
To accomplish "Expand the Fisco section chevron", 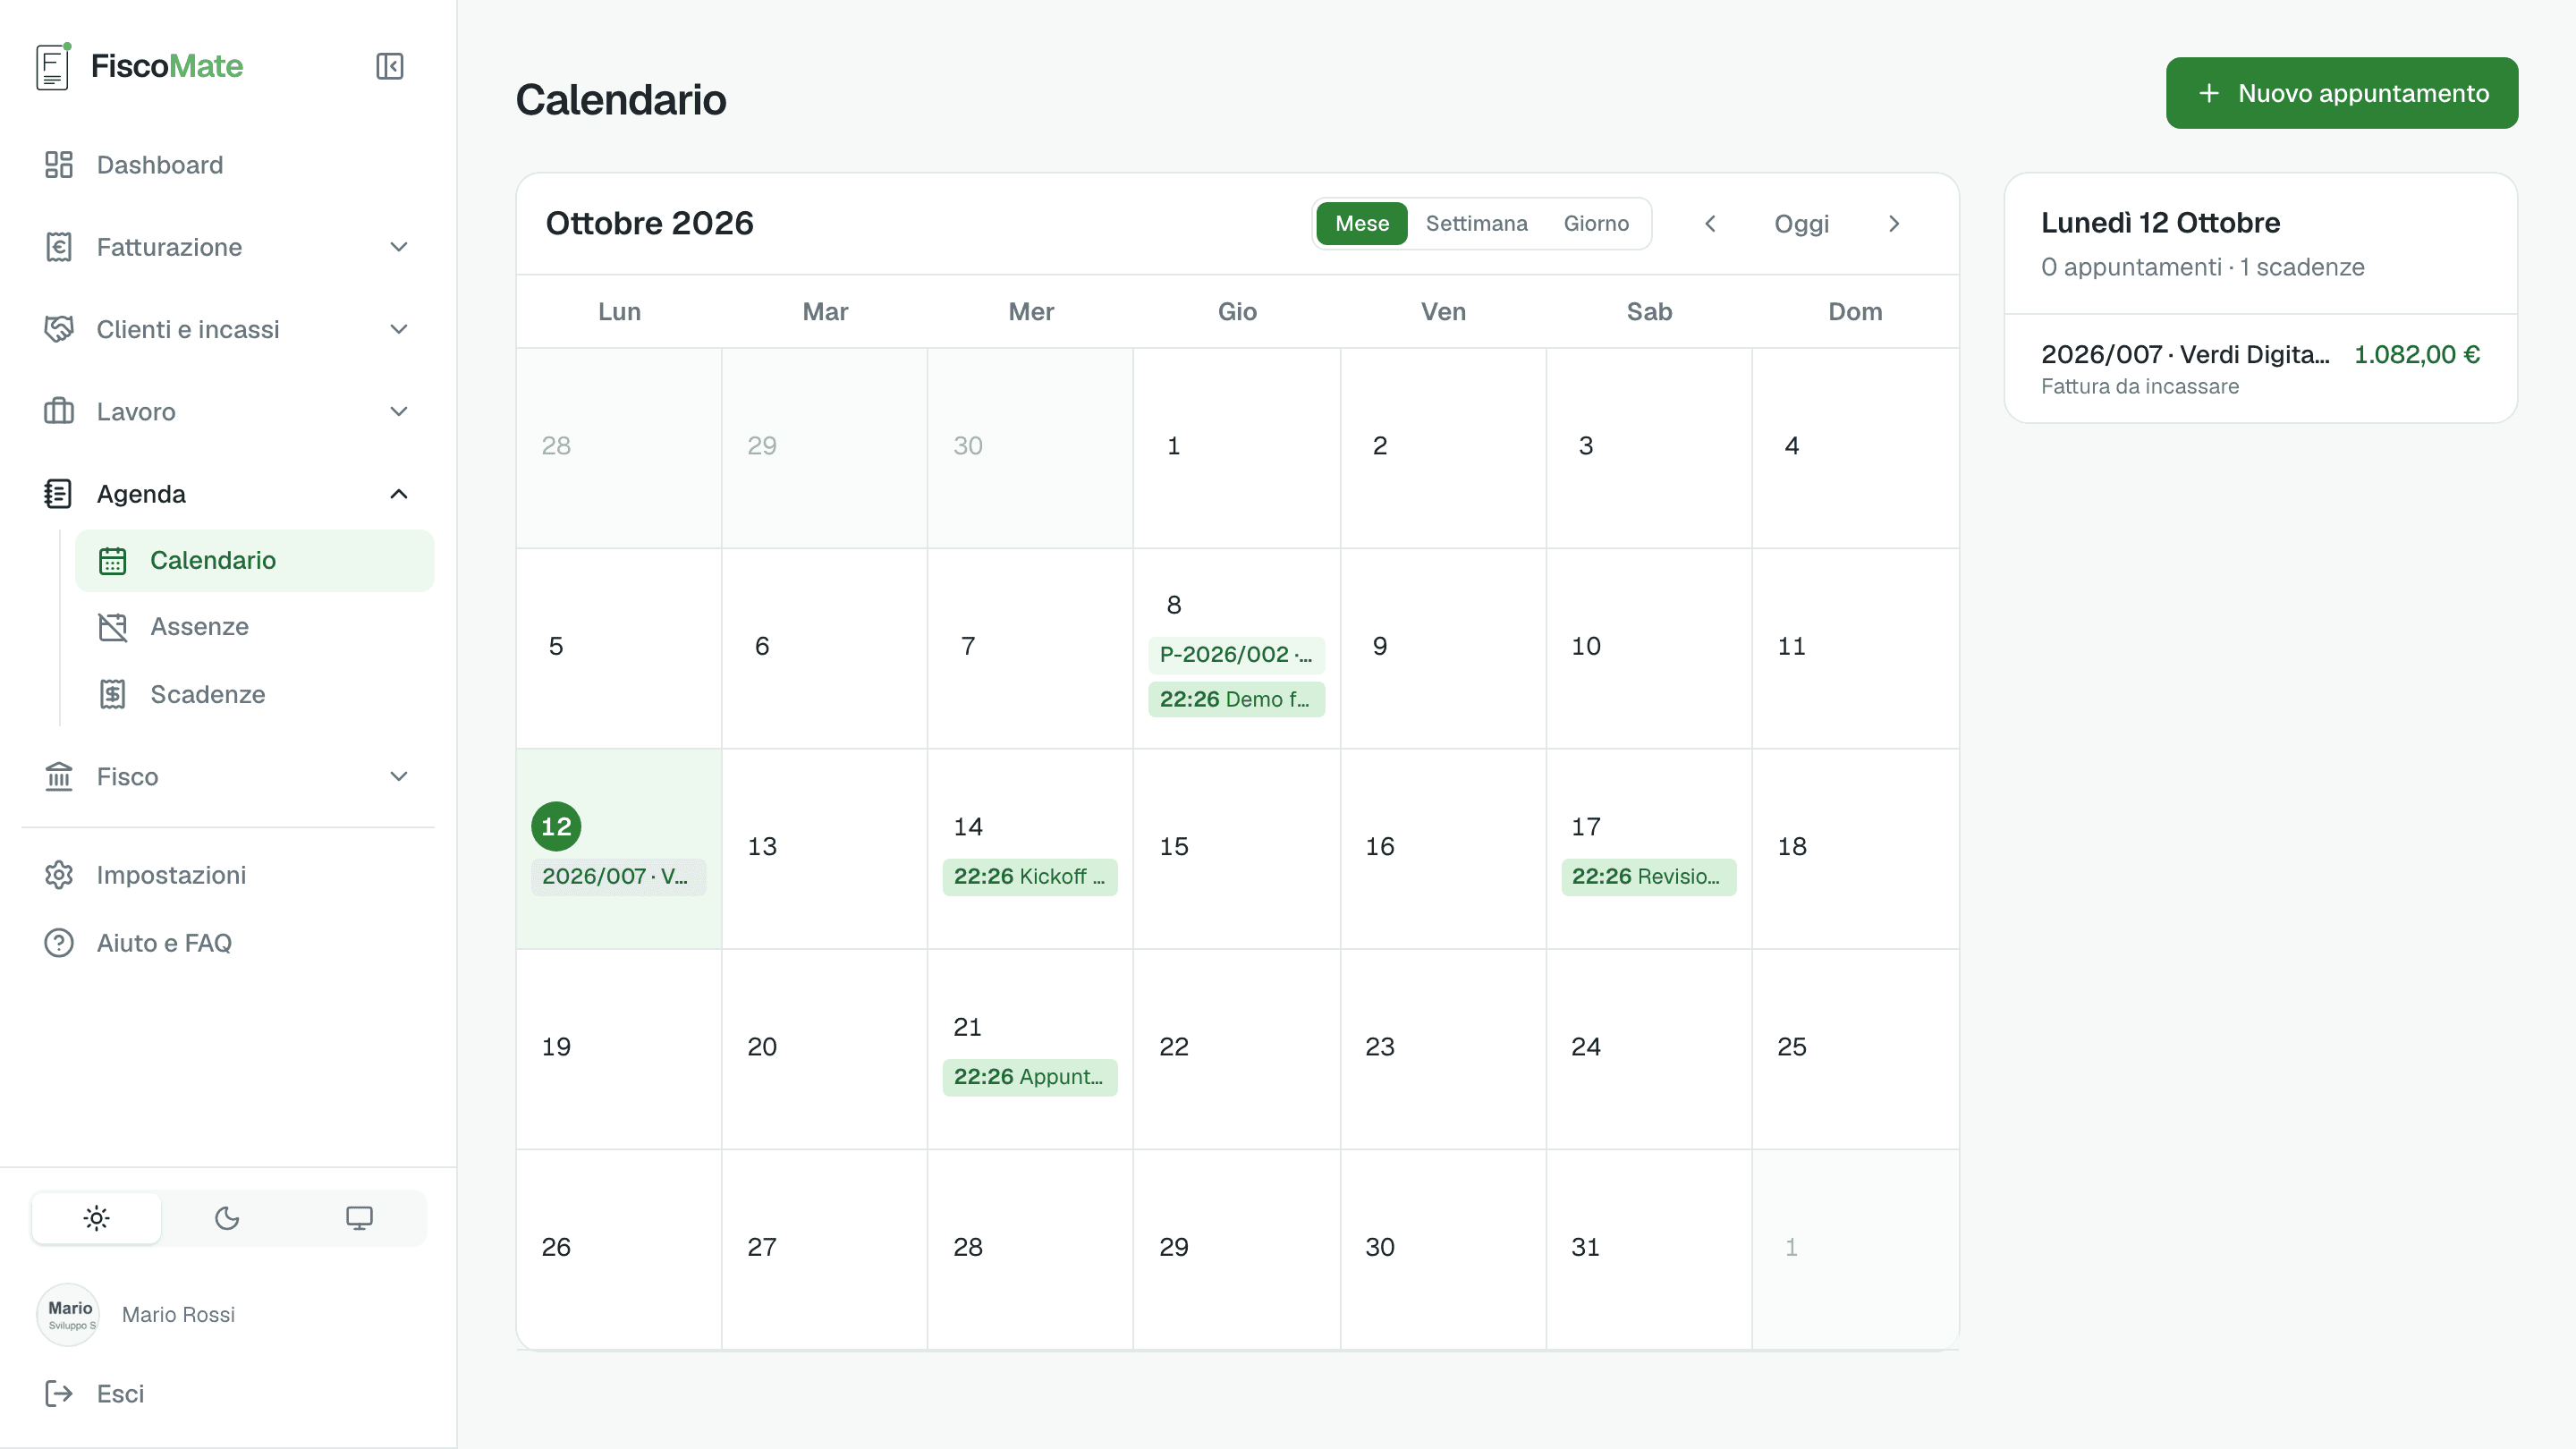I will (399, 777).
